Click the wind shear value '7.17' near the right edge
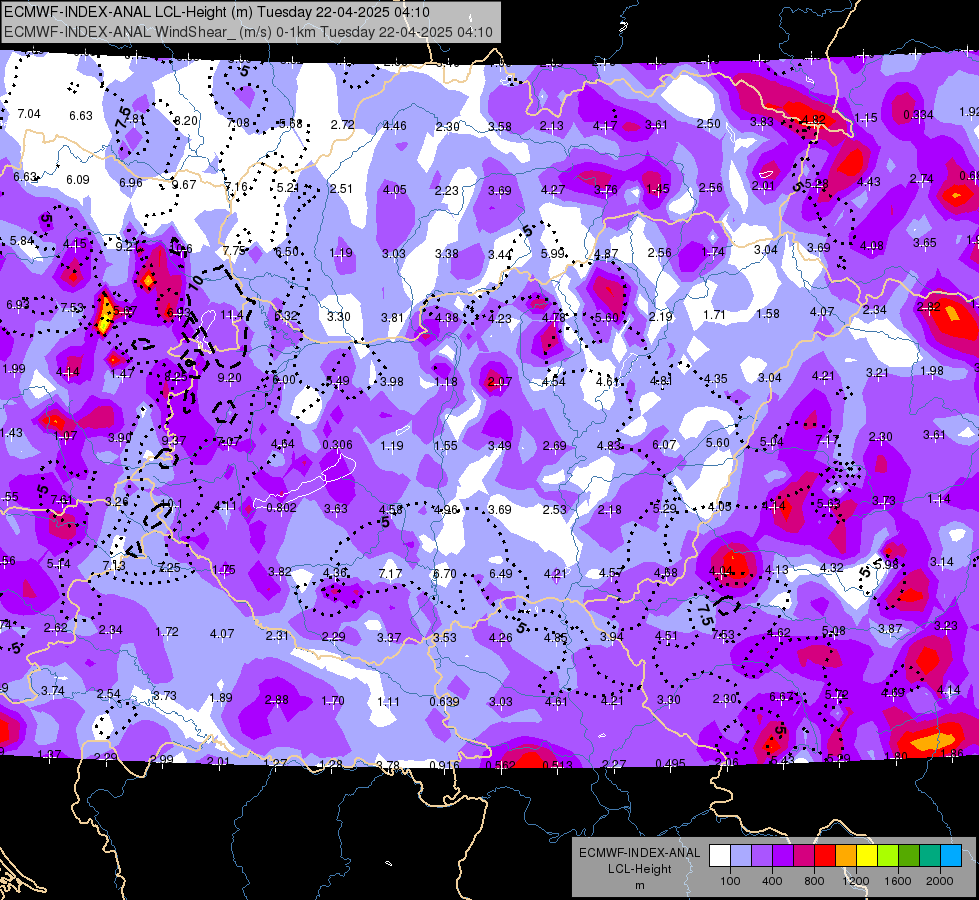Viewport: 979px width, 900px height. [828, 440]
